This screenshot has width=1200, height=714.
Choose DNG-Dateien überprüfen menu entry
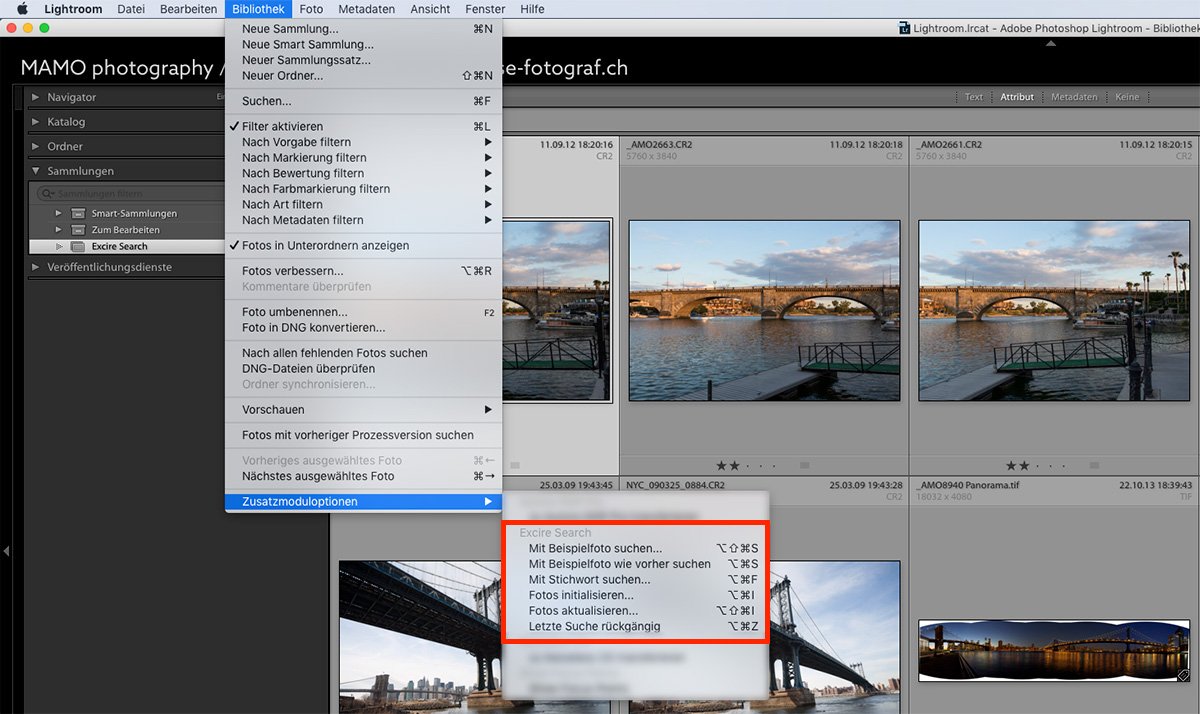tap(364, 368)
